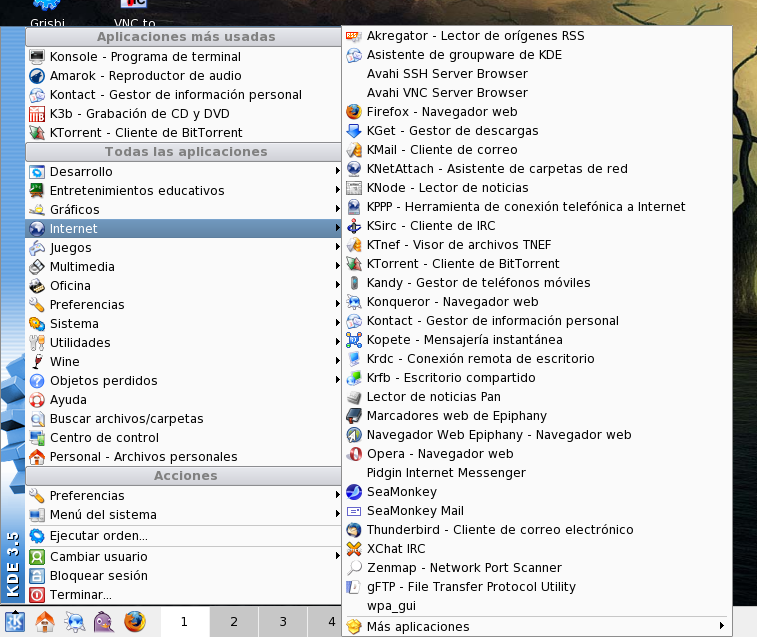Expand the Multimedia submenu arrow
This screenshot has width=757, height=637.
[x=337, y=266]
